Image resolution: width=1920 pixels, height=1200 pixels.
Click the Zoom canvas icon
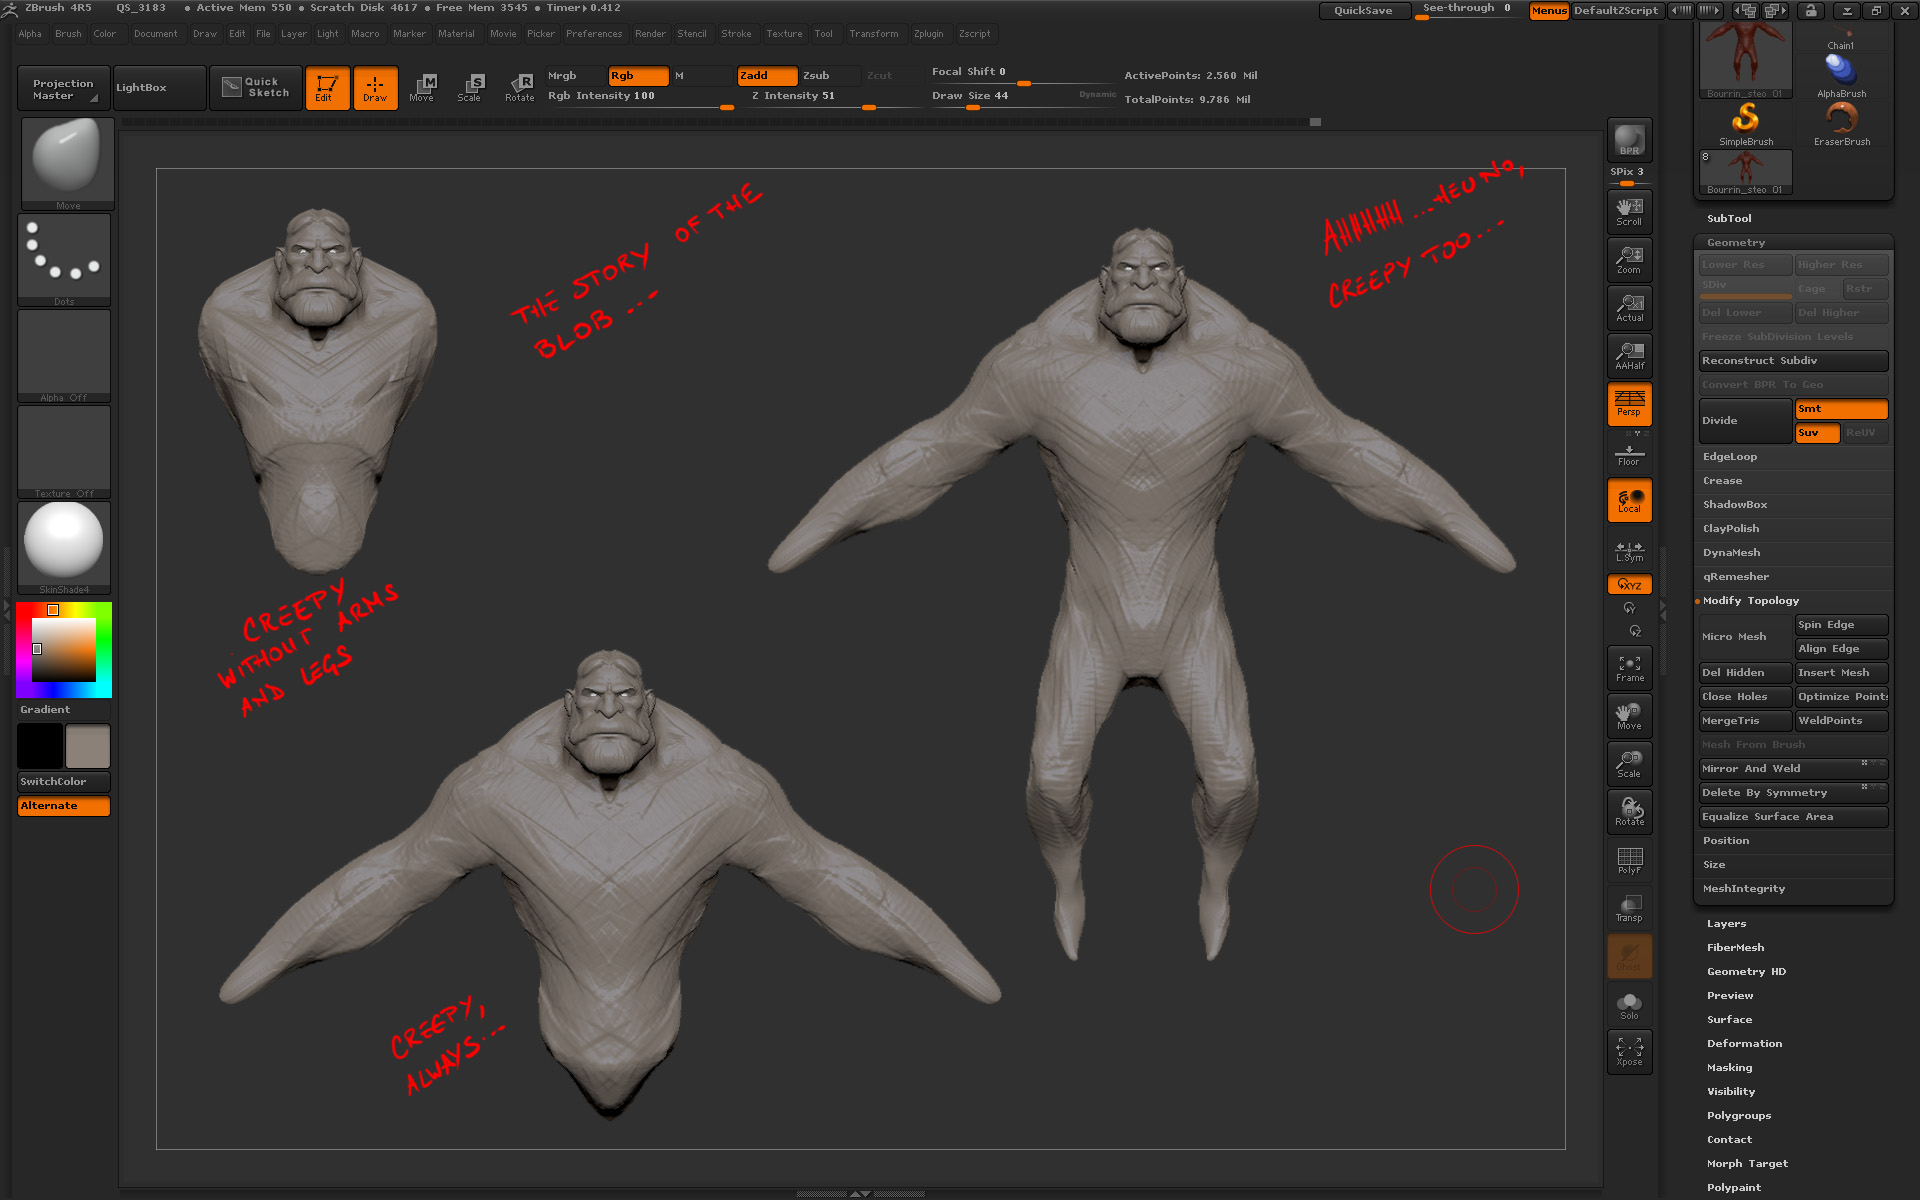[1629, 260]
